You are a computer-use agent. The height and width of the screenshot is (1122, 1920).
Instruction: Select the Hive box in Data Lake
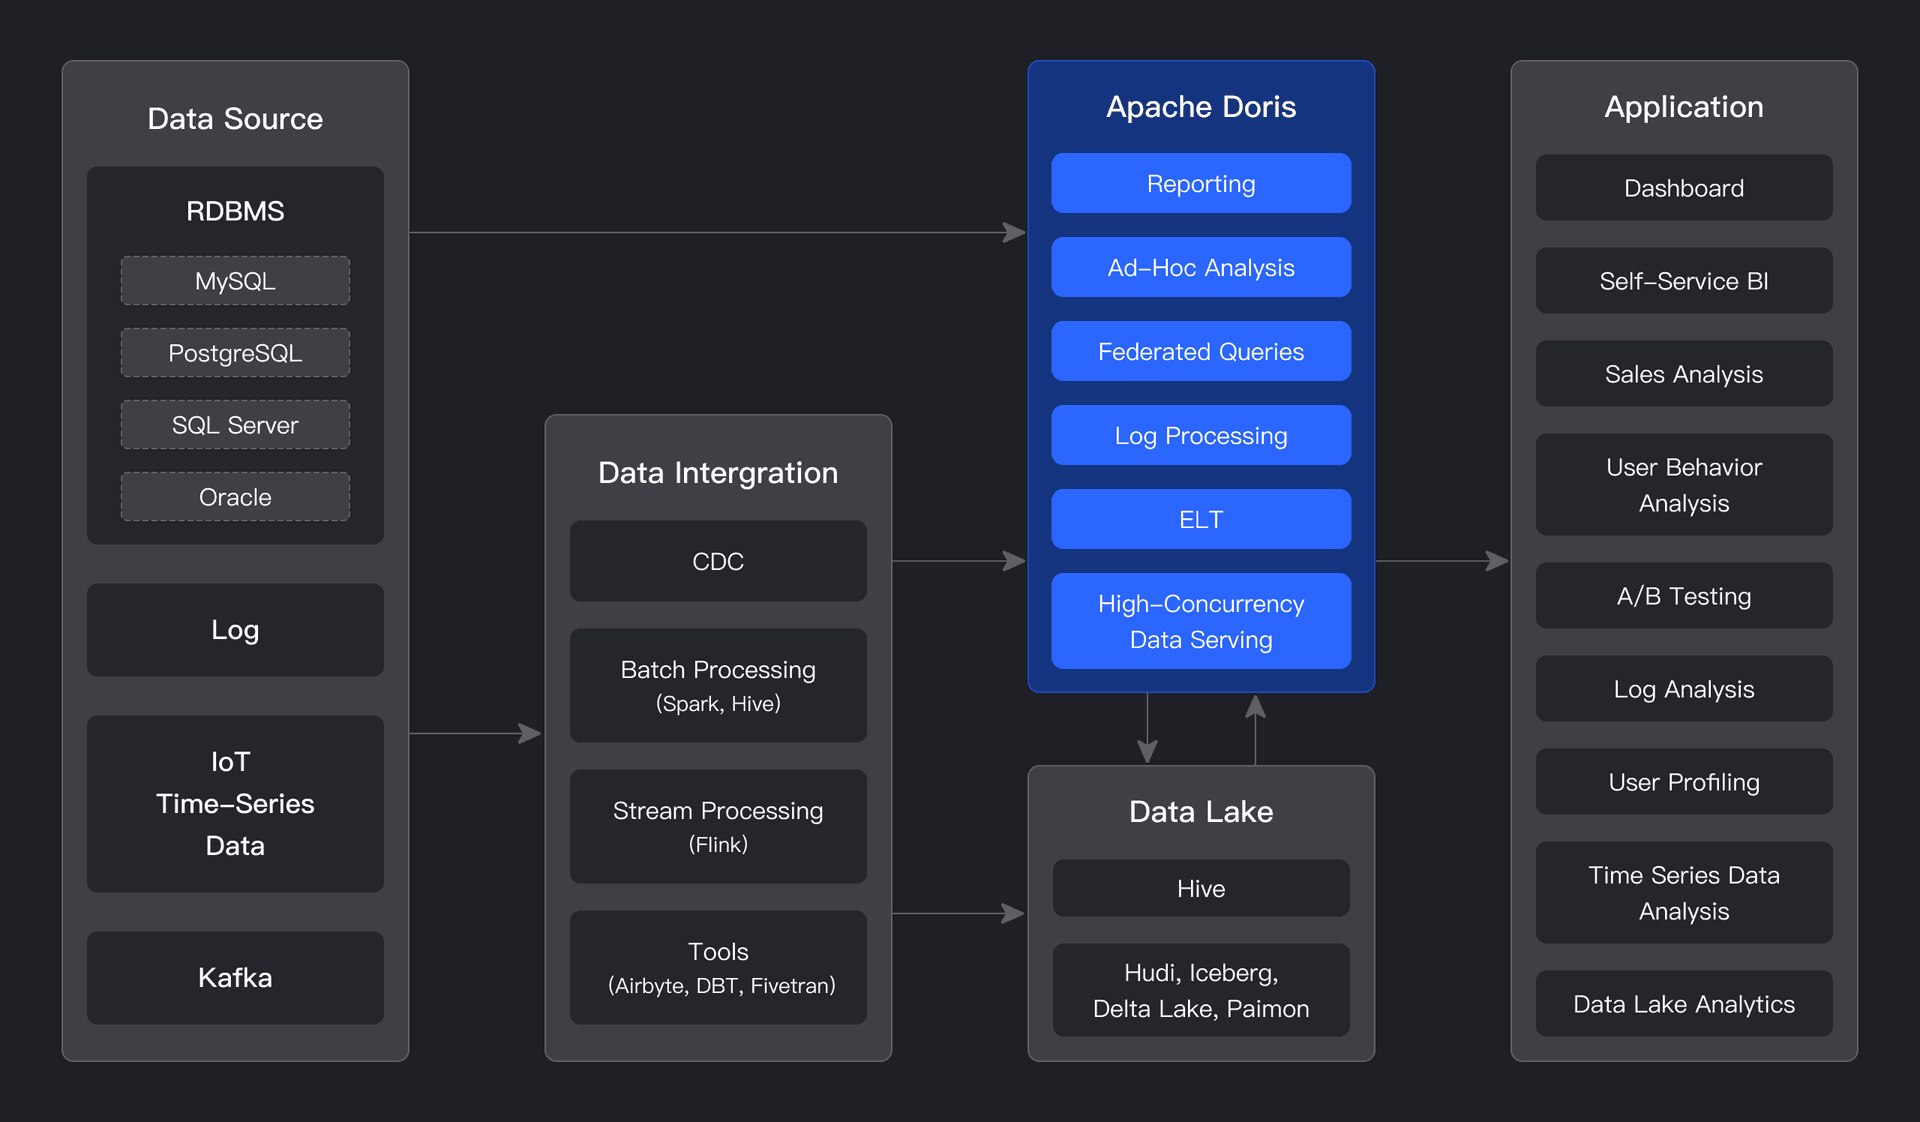click(1201, 888)
